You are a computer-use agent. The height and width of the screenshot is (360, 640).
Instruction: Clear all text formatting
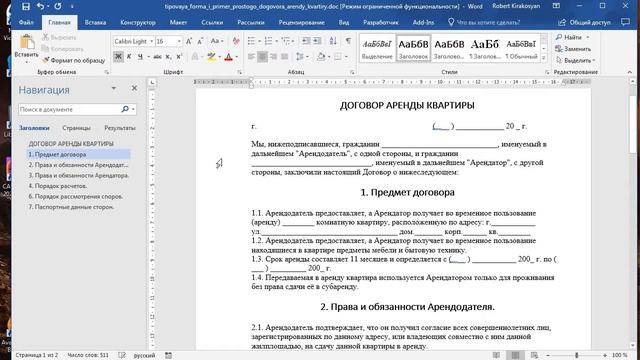coord(236,41)
